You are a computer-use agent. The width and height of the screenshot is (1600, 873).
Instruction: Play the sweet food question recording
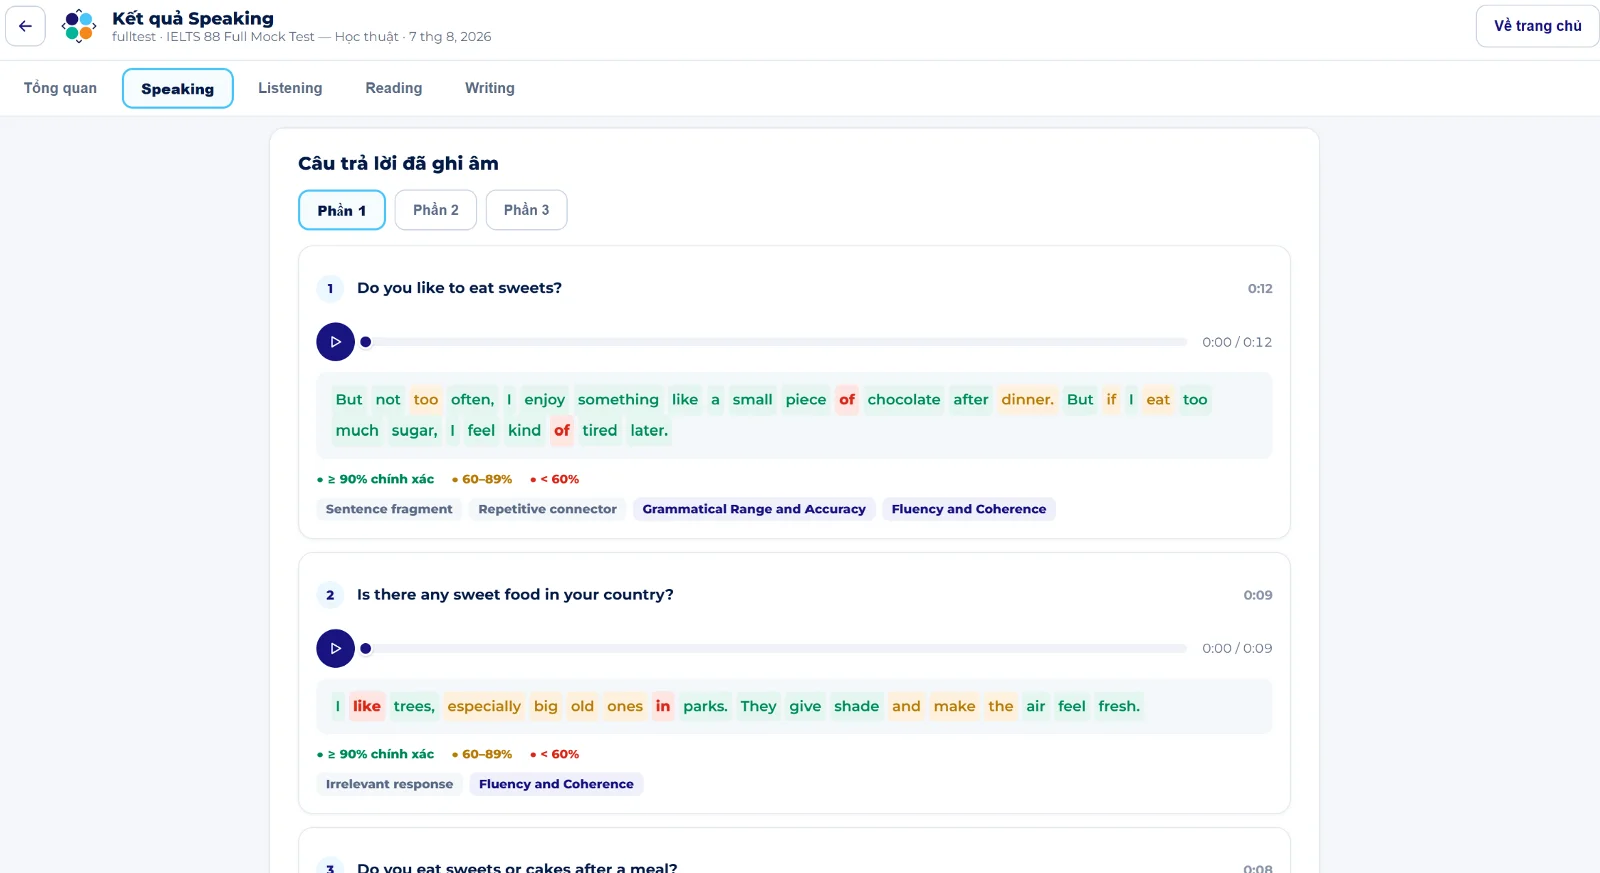click(336, 649)
